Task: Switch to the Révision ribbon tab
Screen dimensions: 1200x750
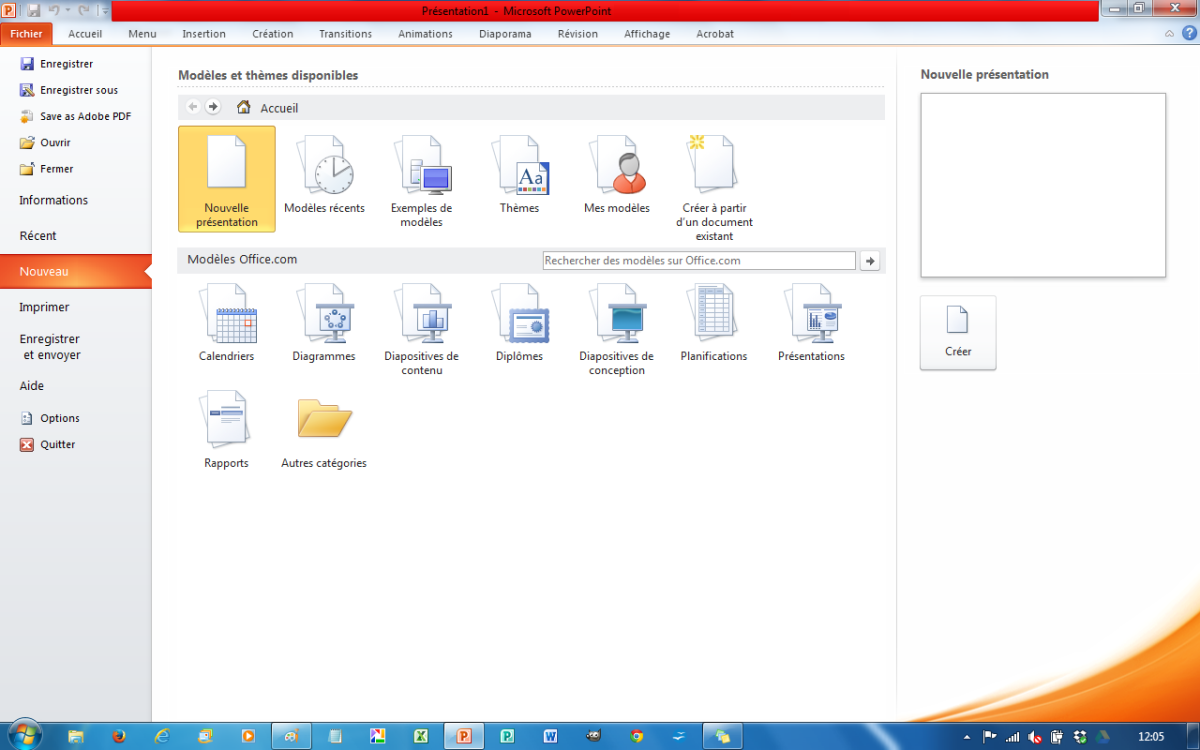Action: (x=578, y=33)
